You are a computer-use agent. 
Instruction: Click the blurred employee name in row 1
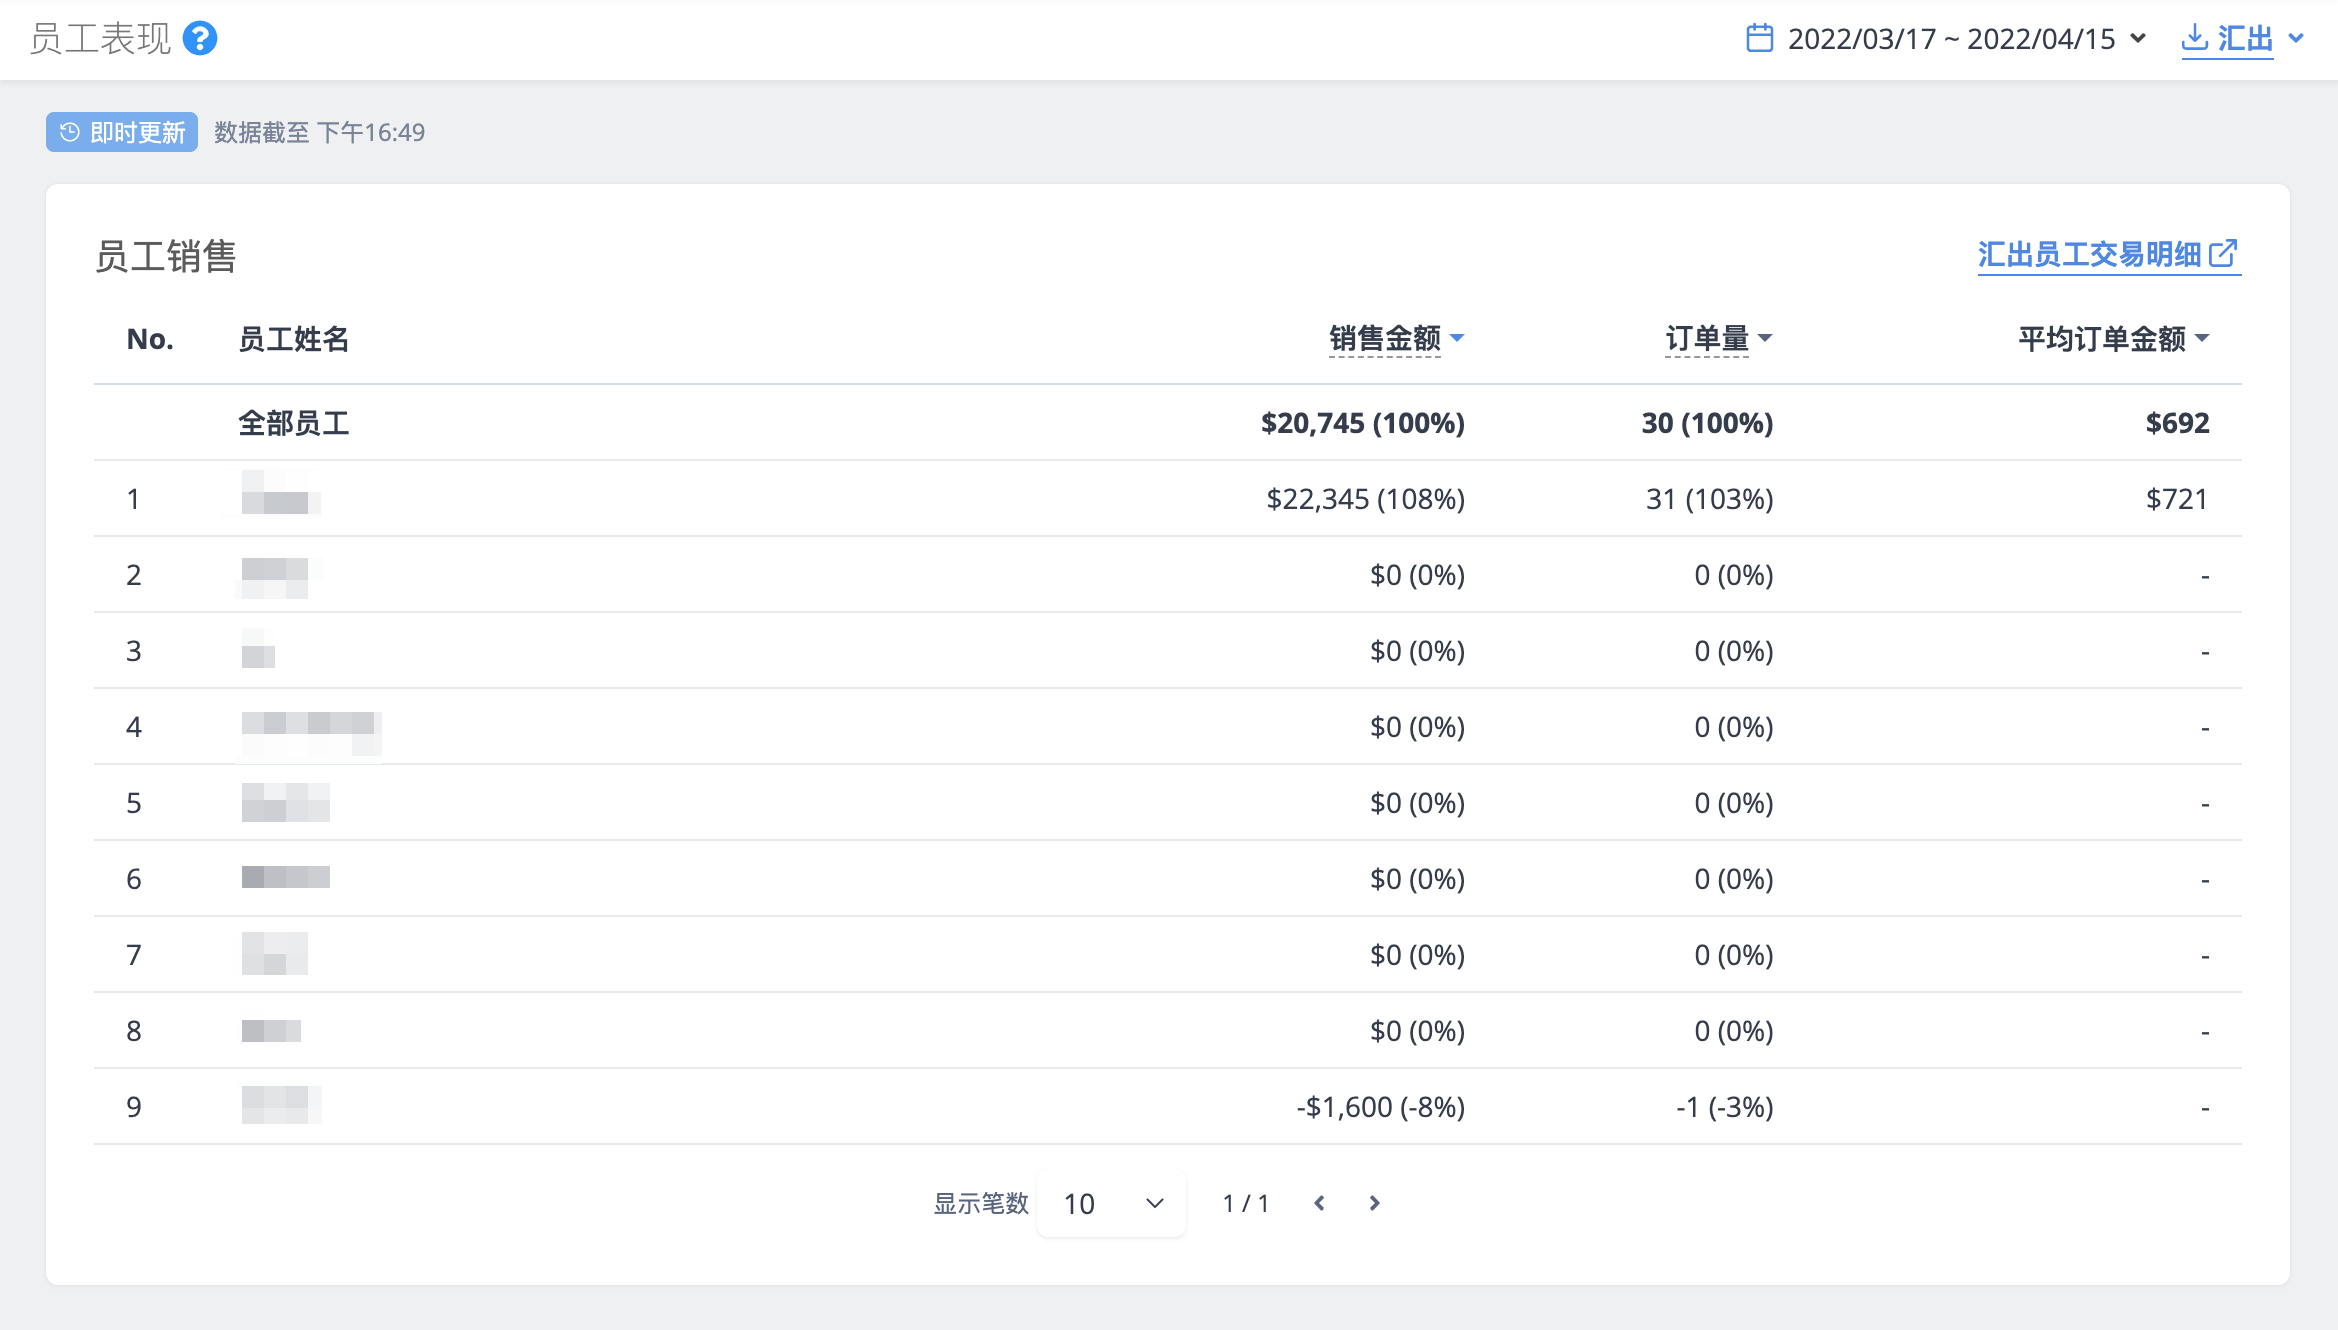[x=281, y=492]
